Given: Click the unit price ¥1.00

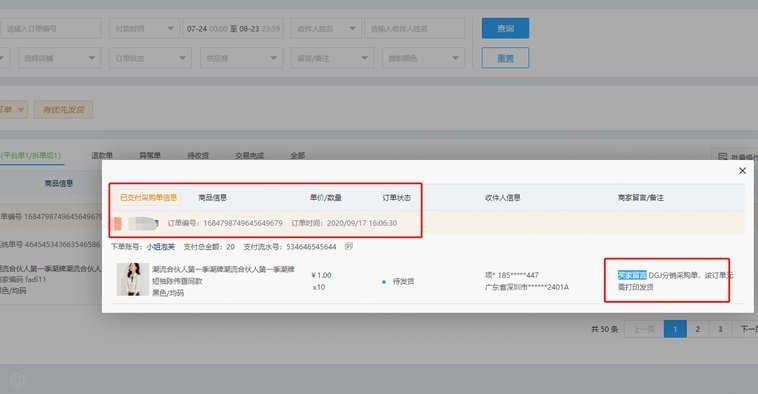Looking at the screenshot, I should (321, 275).
